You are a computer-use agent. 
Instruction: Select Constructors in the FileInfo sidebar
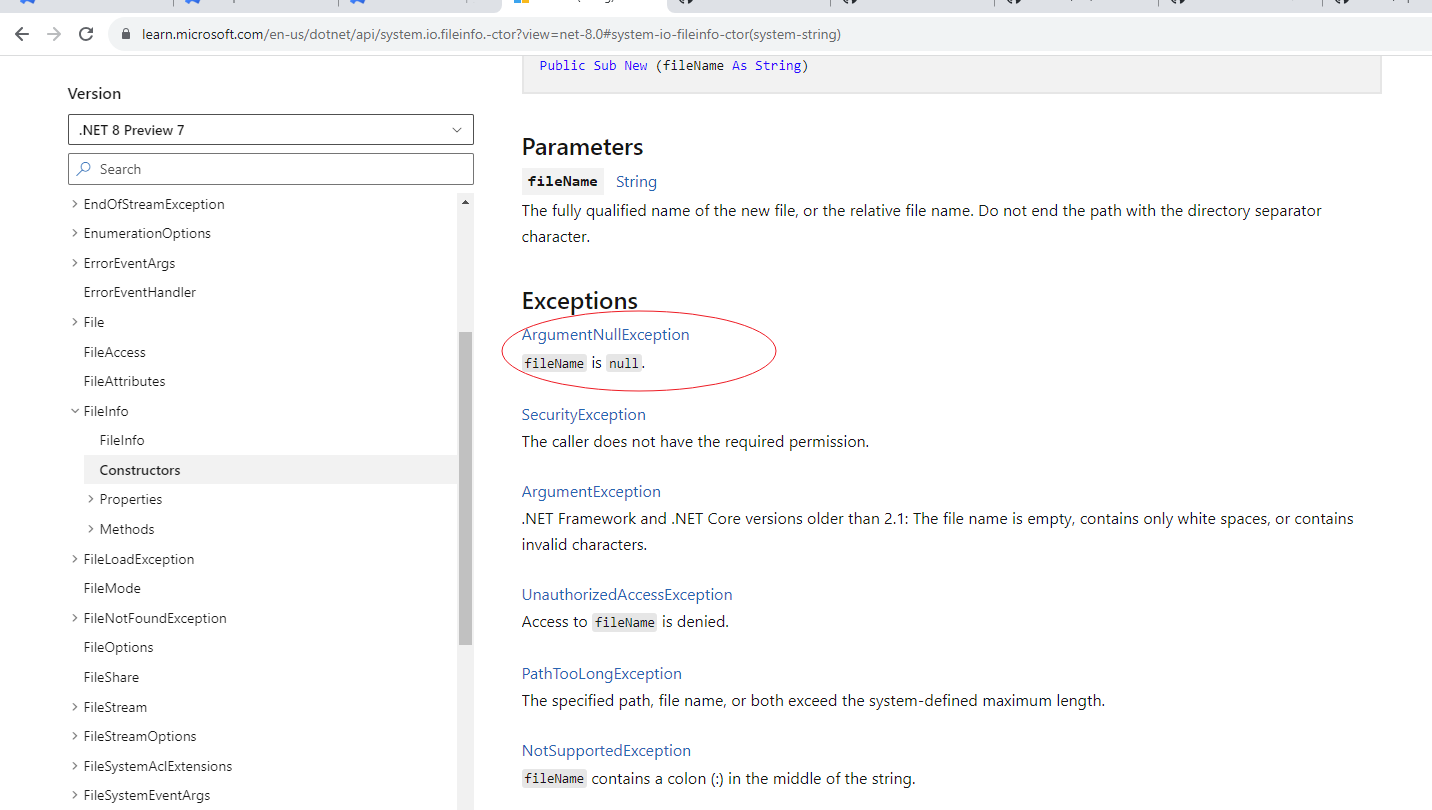[x=139, y=469]
